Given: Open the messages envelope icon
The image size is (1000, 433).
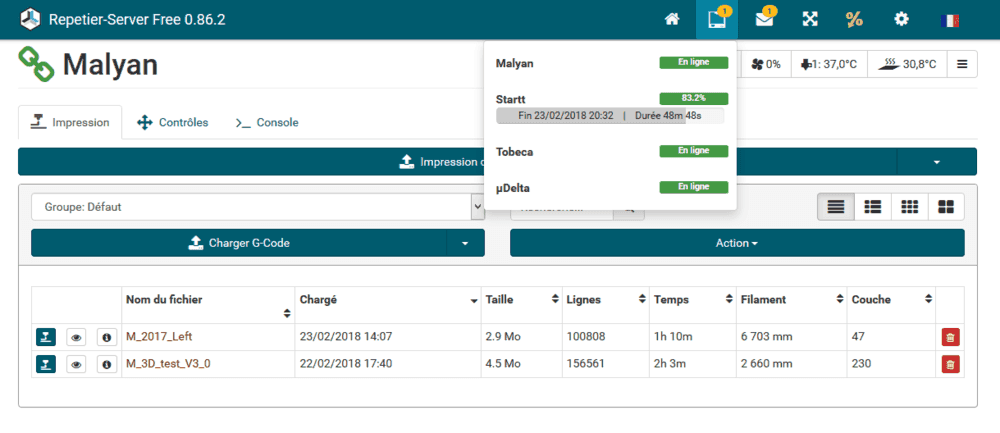Looking at the screenshot, I should click(764, 20).
